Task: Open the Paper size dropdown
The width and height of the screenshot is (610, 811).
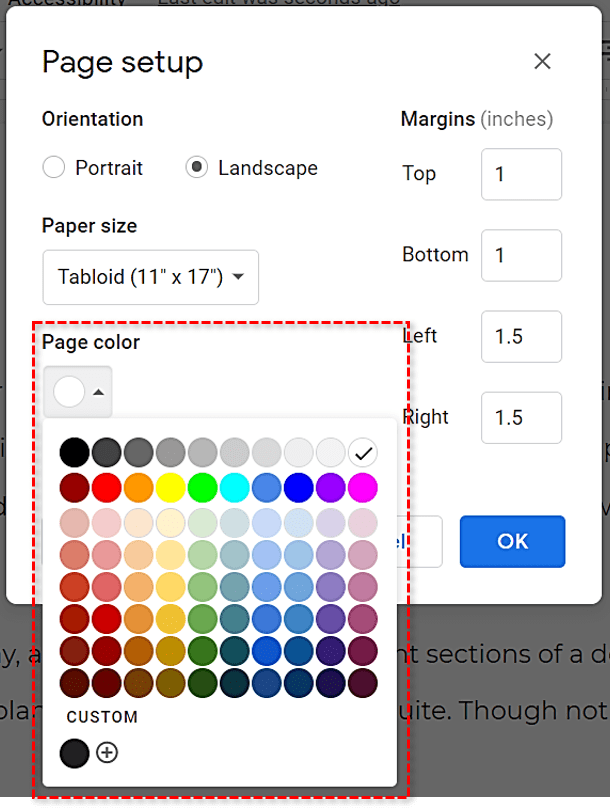Action: (x=151, y=277)
